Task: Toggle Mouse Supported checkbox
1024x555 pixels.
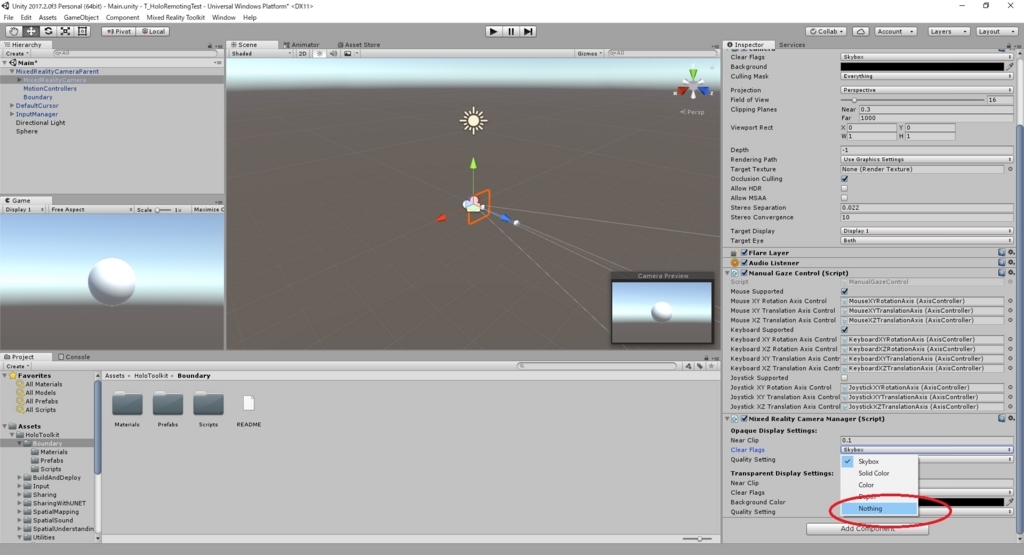Action: [x=844, y=292]
